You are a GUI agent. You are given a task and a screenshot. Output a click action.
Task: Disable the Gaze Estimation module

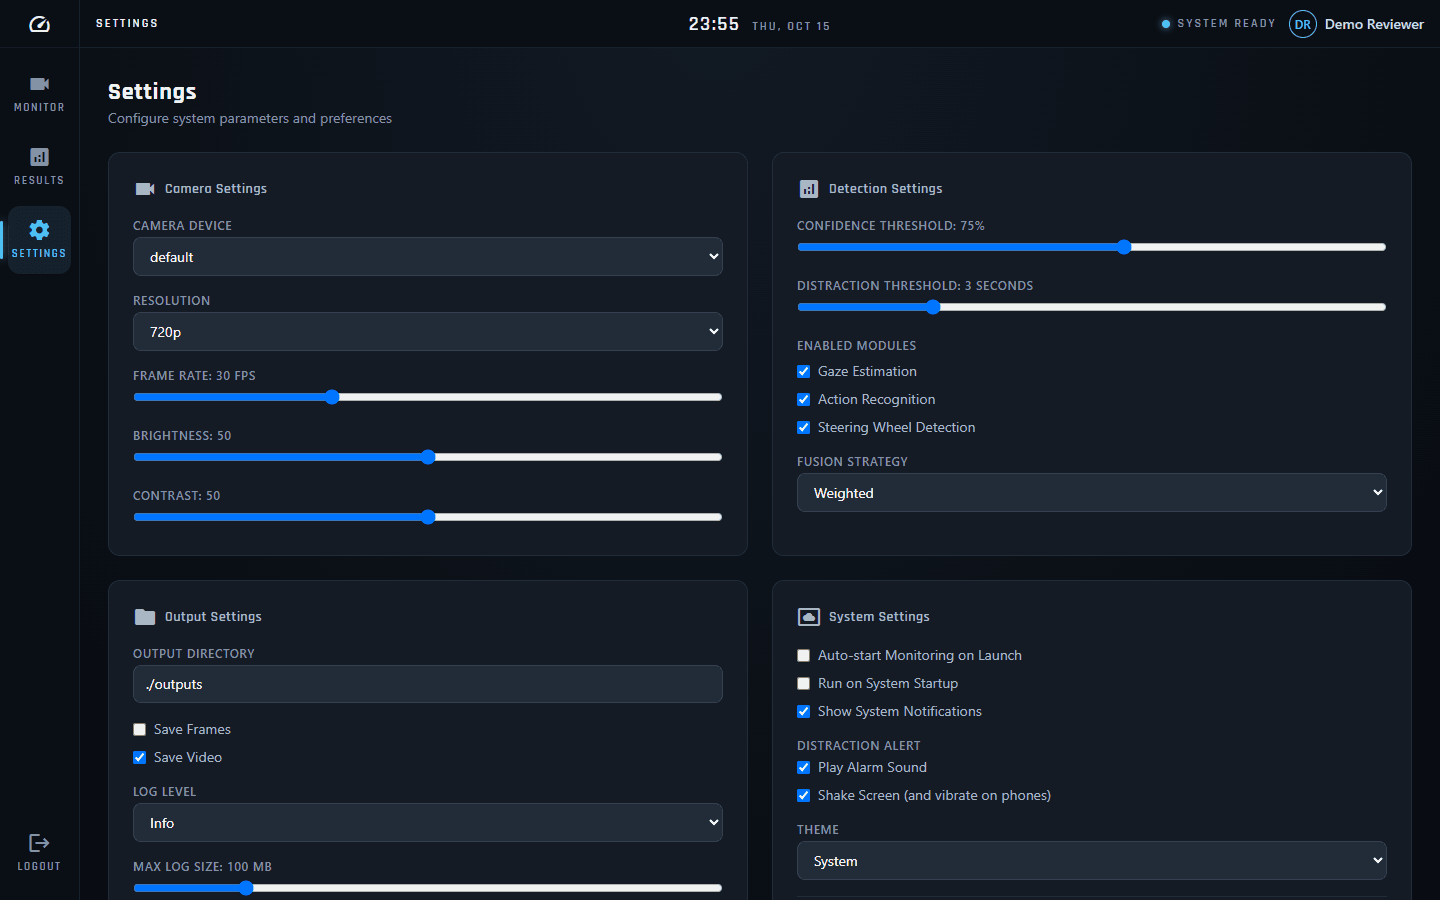[804, 372]
